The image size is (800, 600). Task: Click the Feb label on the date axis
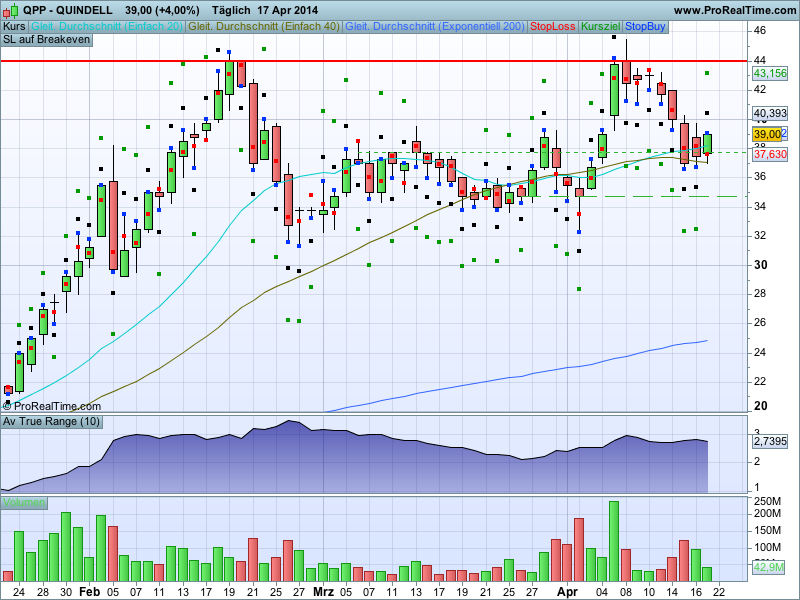(x=90, y=592)
